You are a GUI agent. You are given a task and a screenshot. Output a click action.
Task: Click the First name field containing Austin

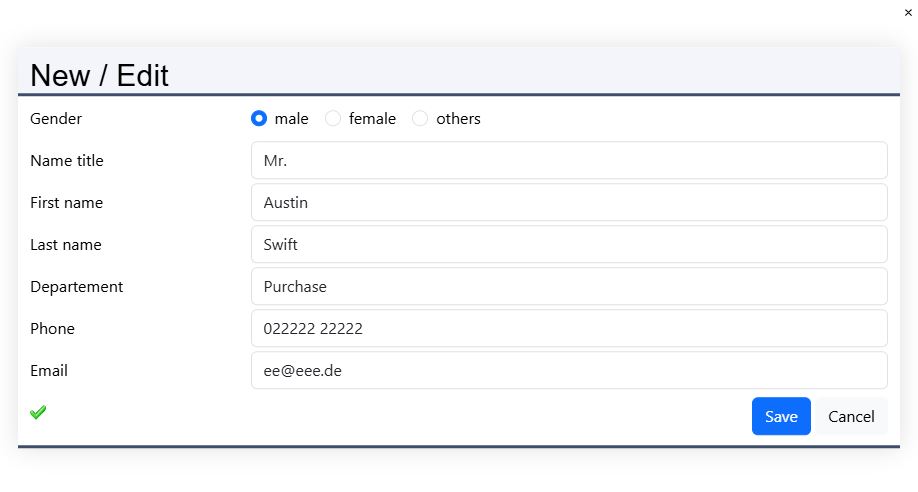[x=568, y=202]
